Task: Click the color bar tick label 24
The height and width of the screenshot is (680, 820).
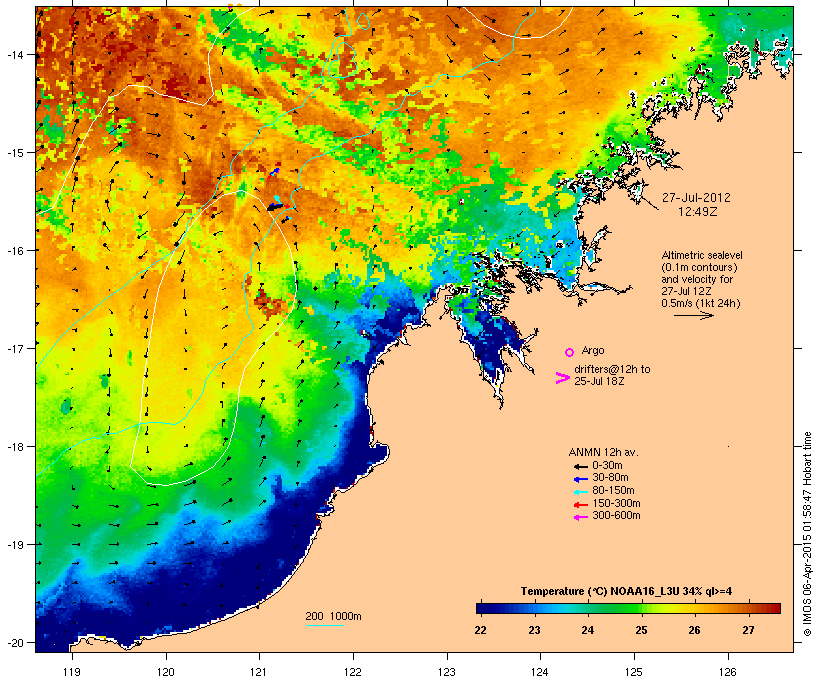Action: (x=587, y=630)
